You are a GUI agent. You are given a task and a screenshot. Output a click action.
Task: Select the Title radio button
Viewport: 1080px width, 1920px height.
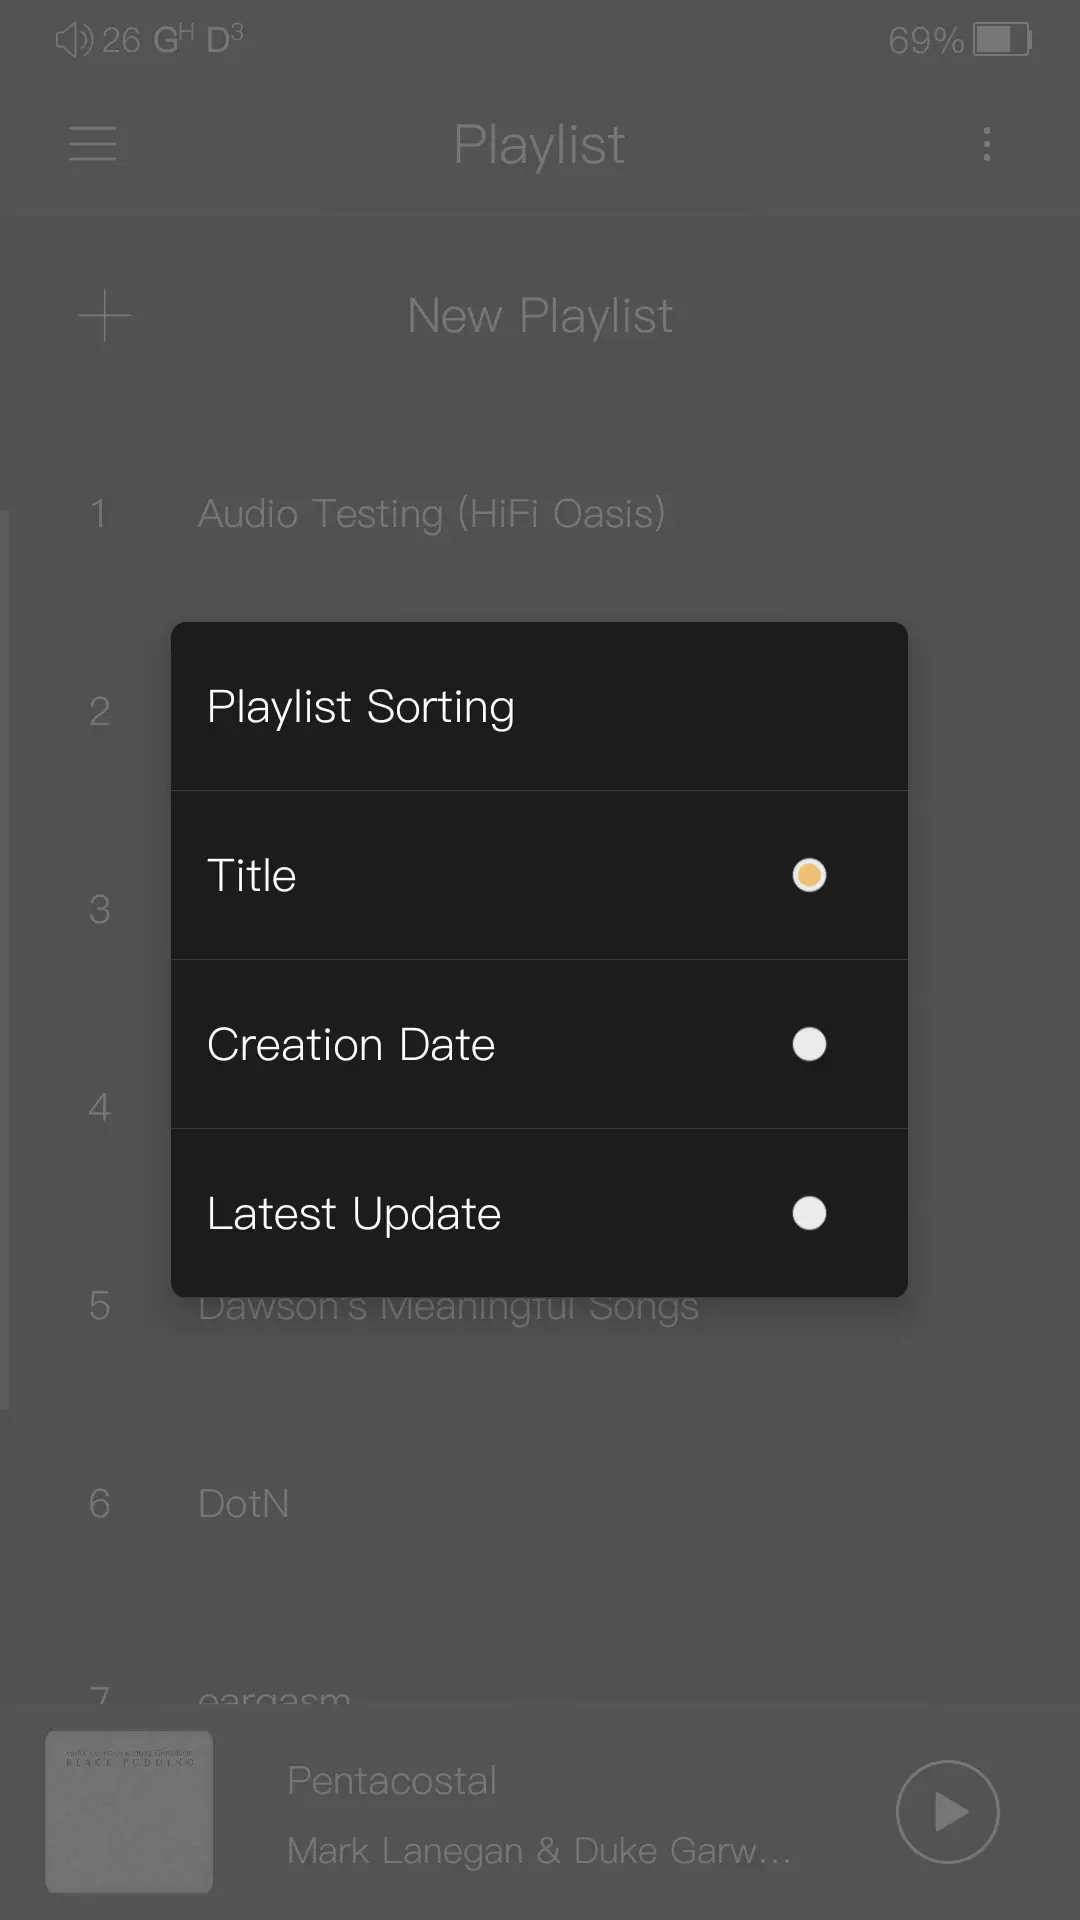coord(809,875)
